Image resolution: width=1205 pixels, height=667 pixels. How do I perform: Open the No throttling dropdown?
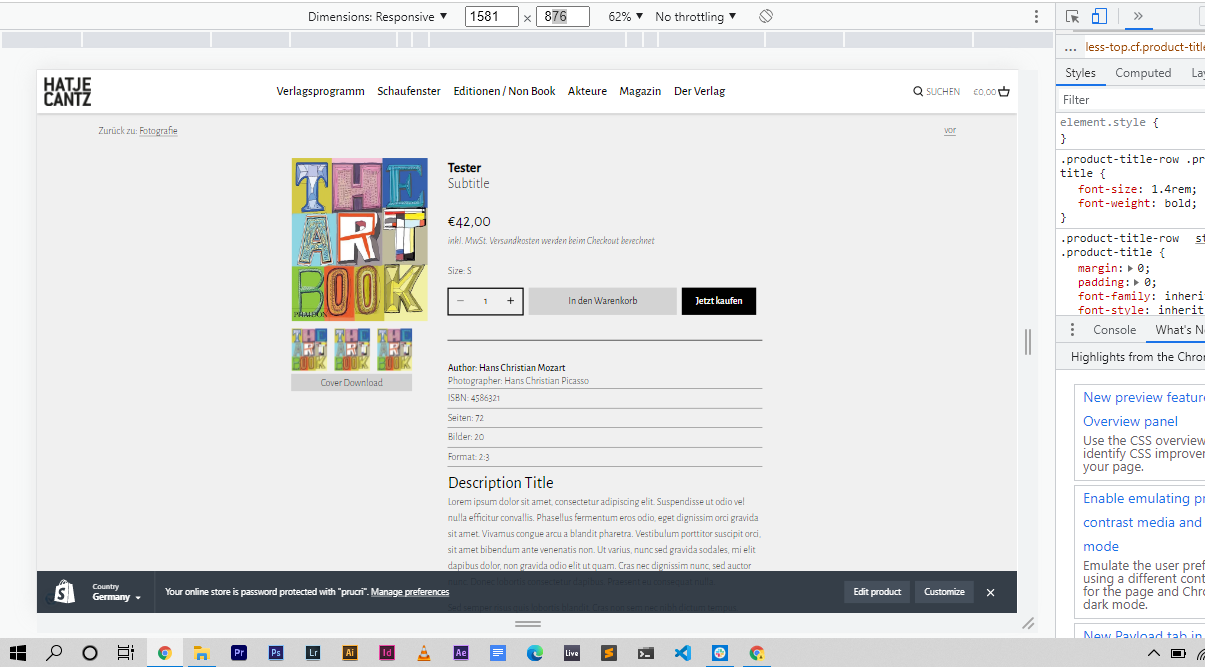pos(696,17)
